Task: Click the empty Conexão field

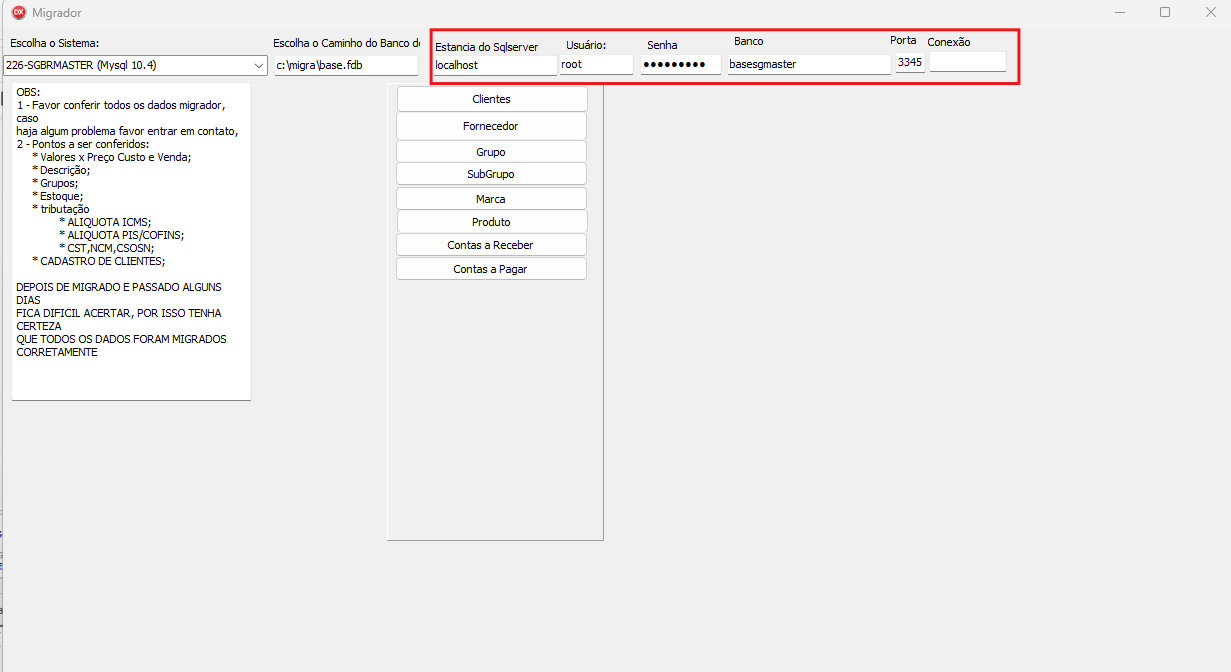Action: [x=967, y=62]
